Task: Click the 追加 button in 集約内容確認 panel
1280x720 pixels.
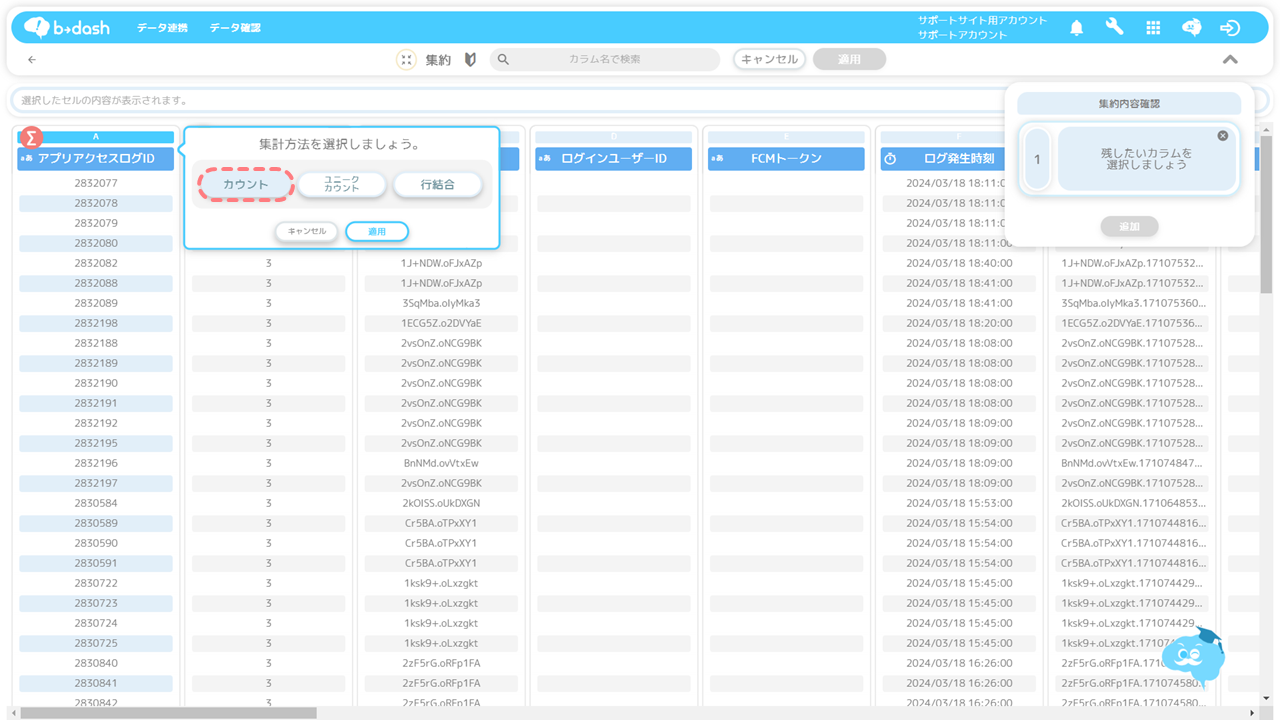Action: [x=1129, y=227]
